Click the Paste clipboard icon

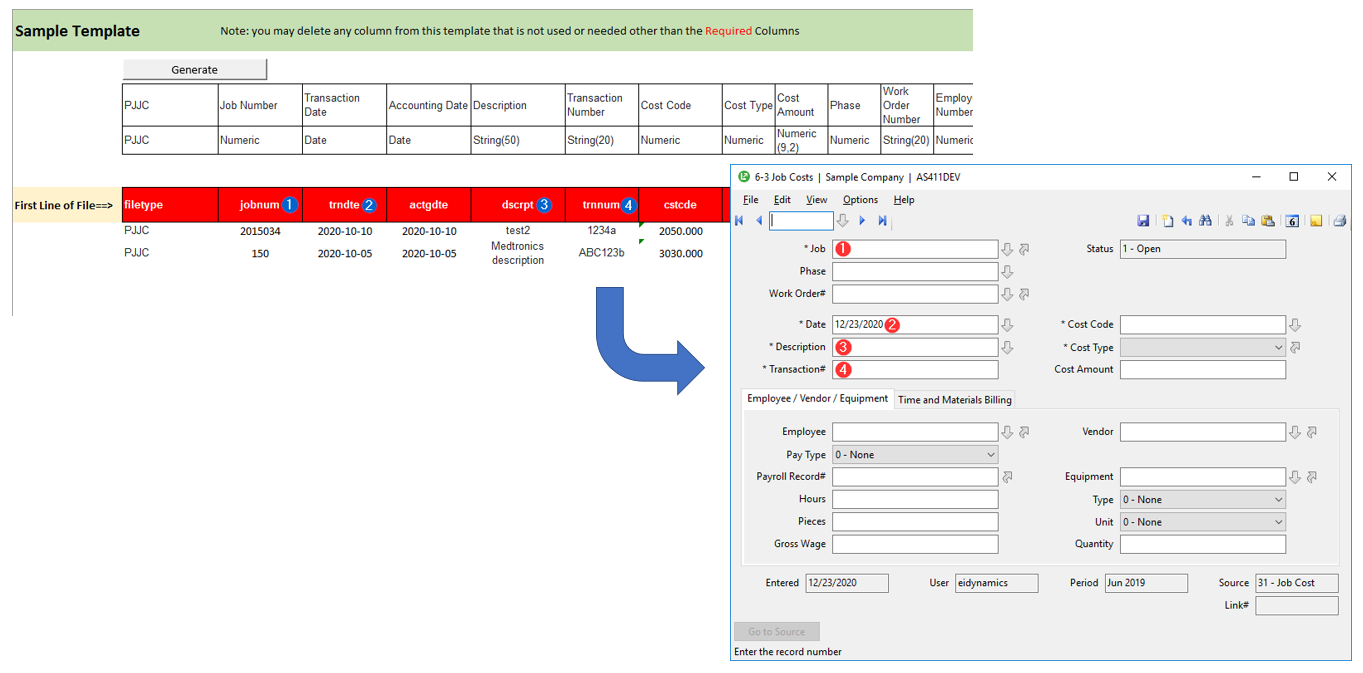click(1268, 221)
